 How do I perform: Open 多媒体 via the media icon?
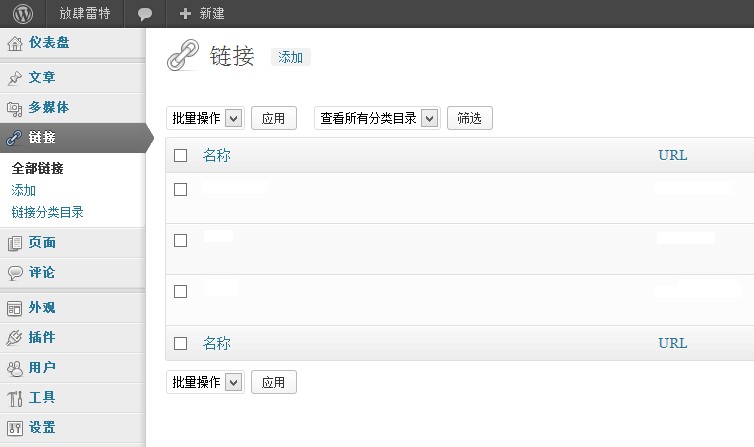(x=14, y=109)
